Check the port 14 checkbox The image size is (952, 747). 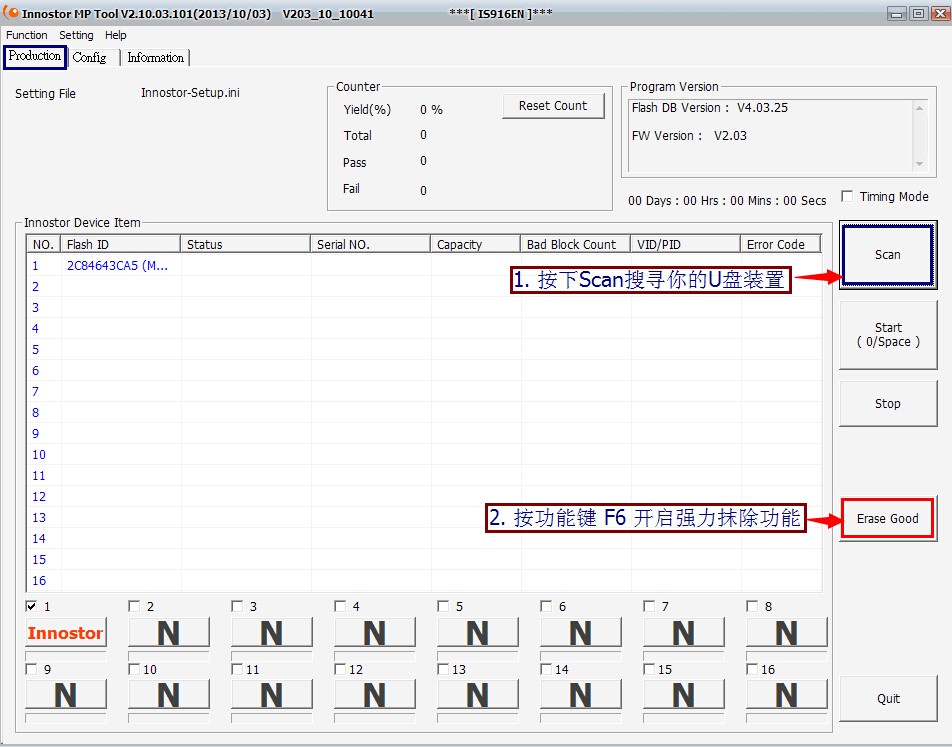(x=546, y=669)
